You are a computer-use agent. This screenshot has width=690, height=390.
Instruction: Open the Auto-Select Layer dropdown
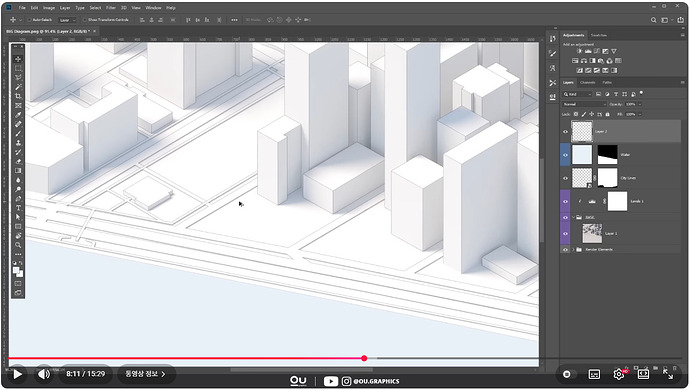[66, 20]
